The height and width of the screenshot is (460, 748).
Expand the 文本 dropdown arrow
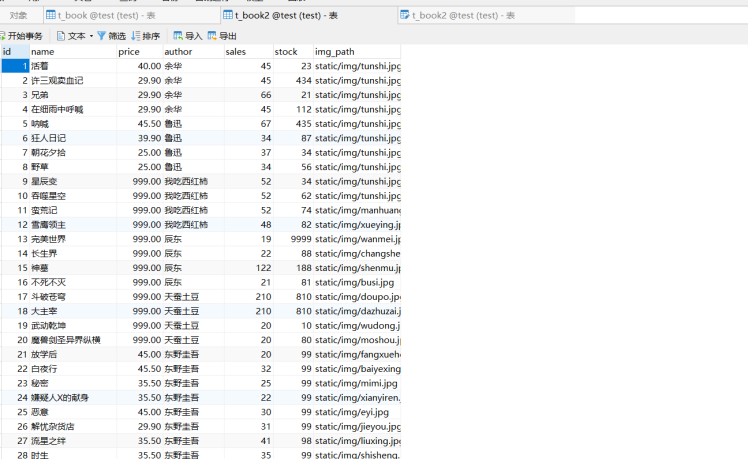pos(91,36)
